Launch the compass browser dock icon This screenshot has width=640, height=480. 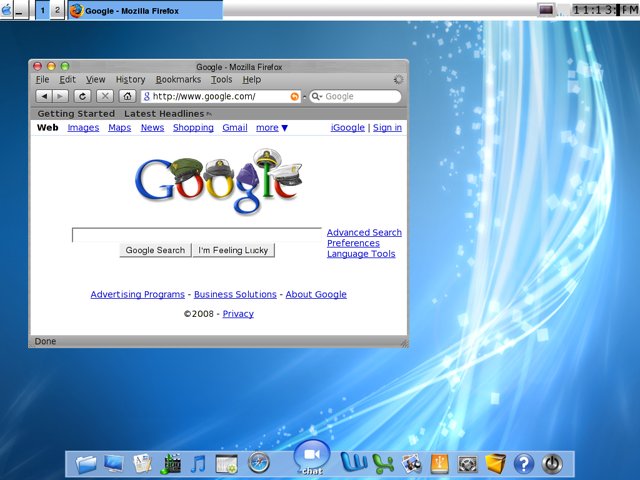[x=259, y=464]
